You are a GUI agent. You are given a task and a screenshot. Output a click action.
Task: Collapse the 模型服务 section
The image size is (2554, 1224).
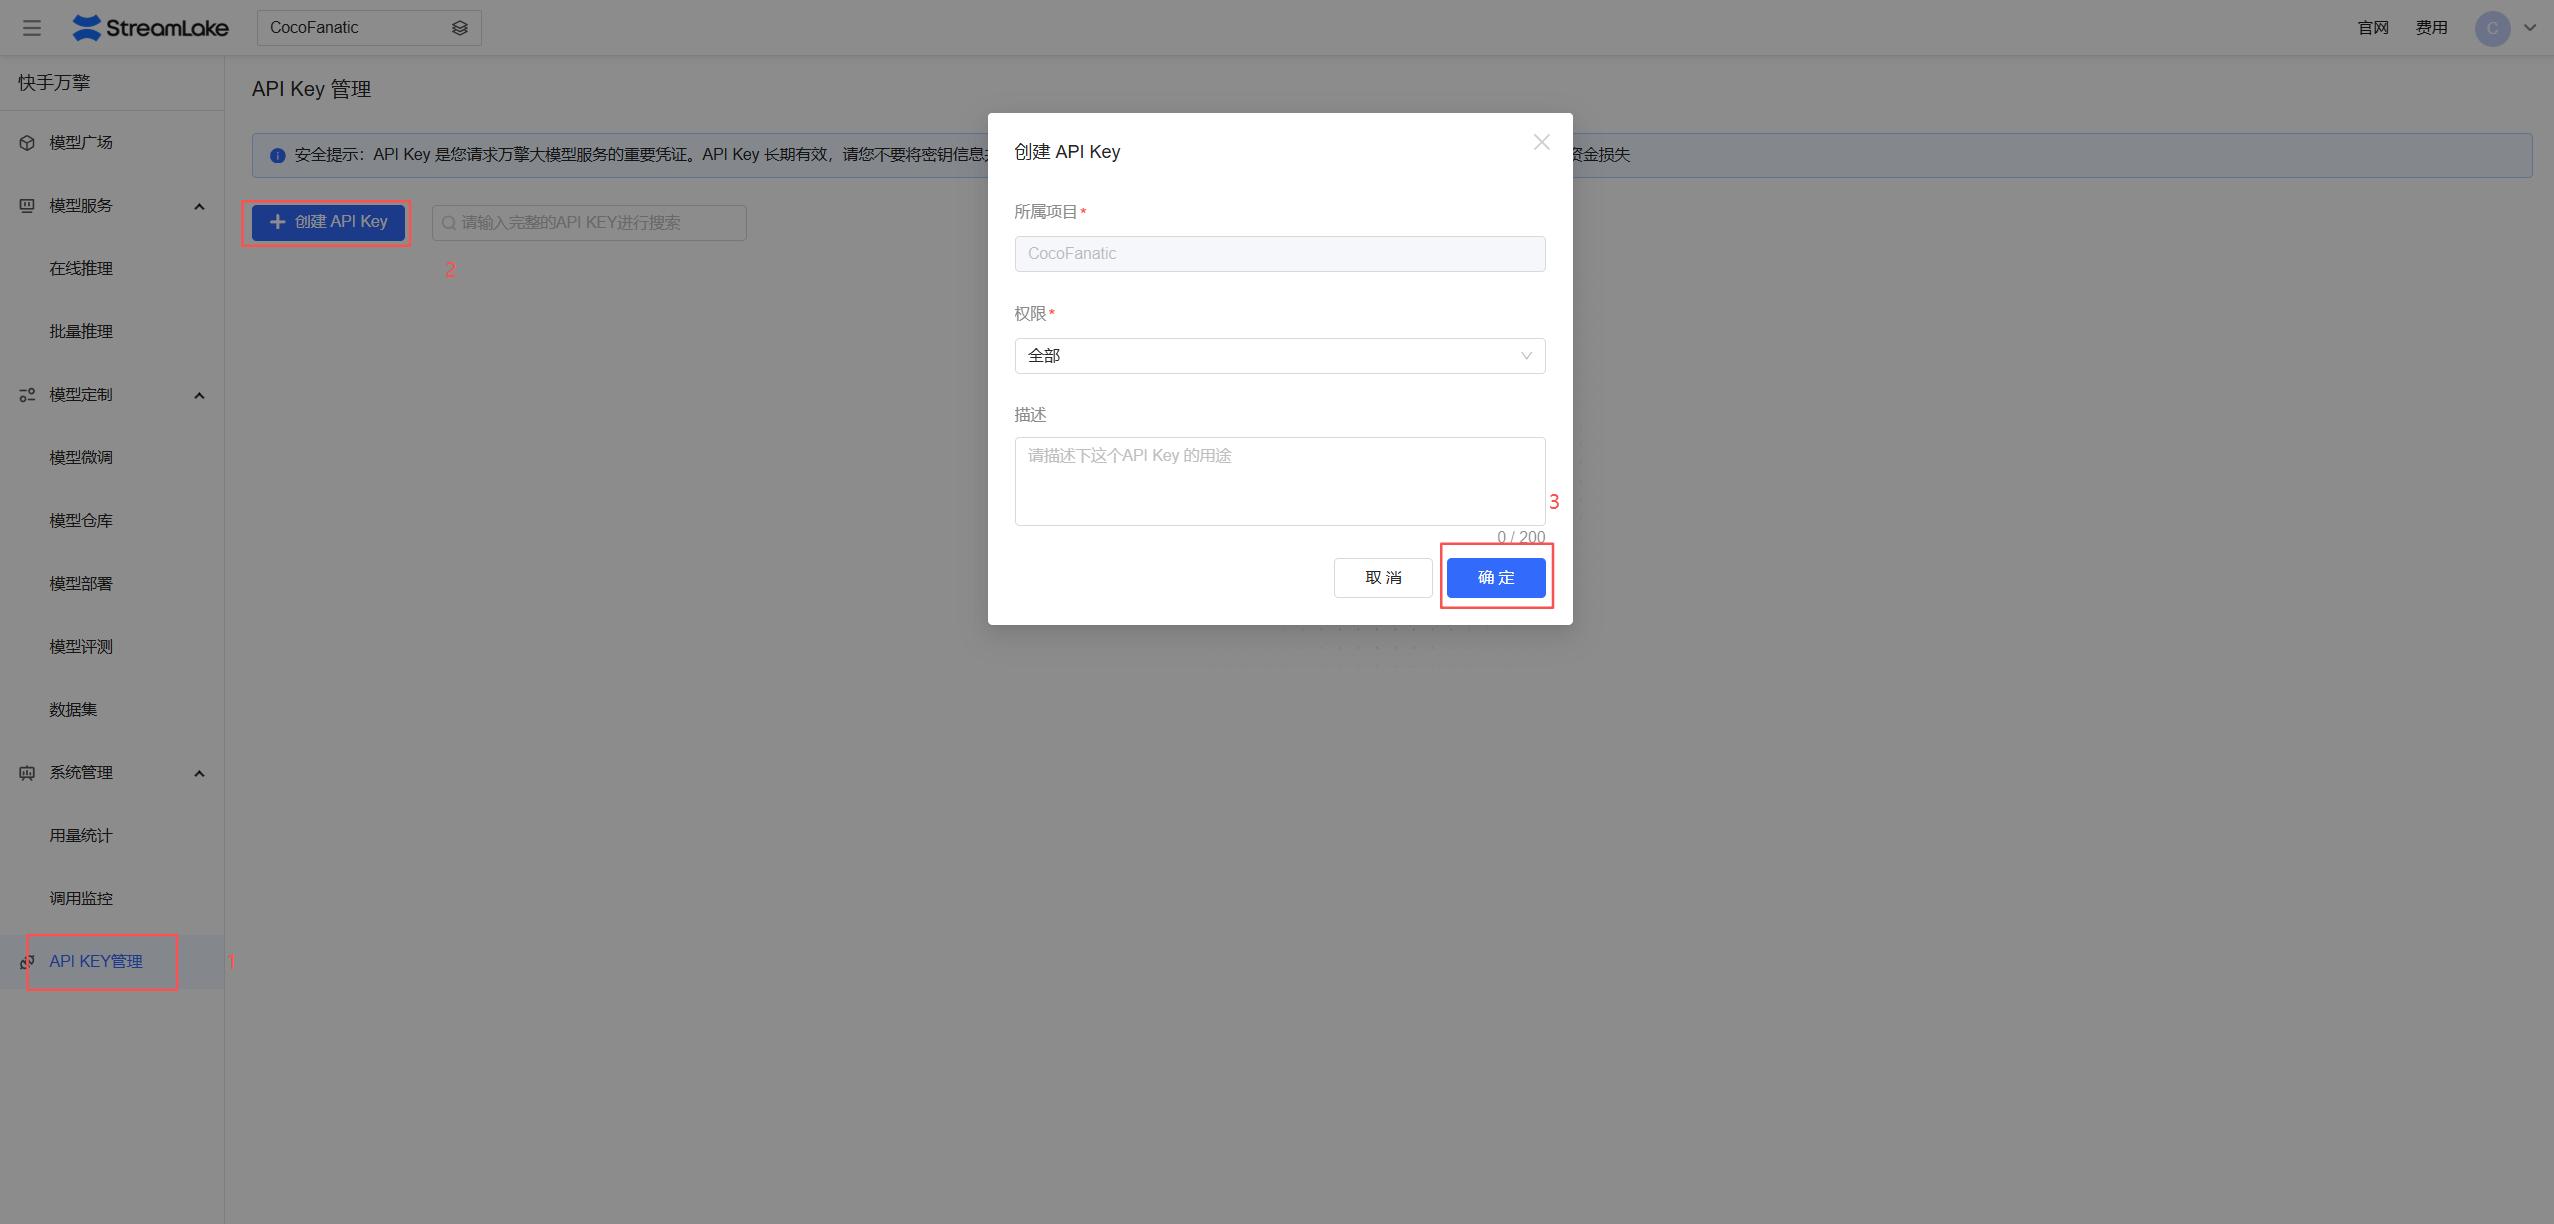click(199, 206)
